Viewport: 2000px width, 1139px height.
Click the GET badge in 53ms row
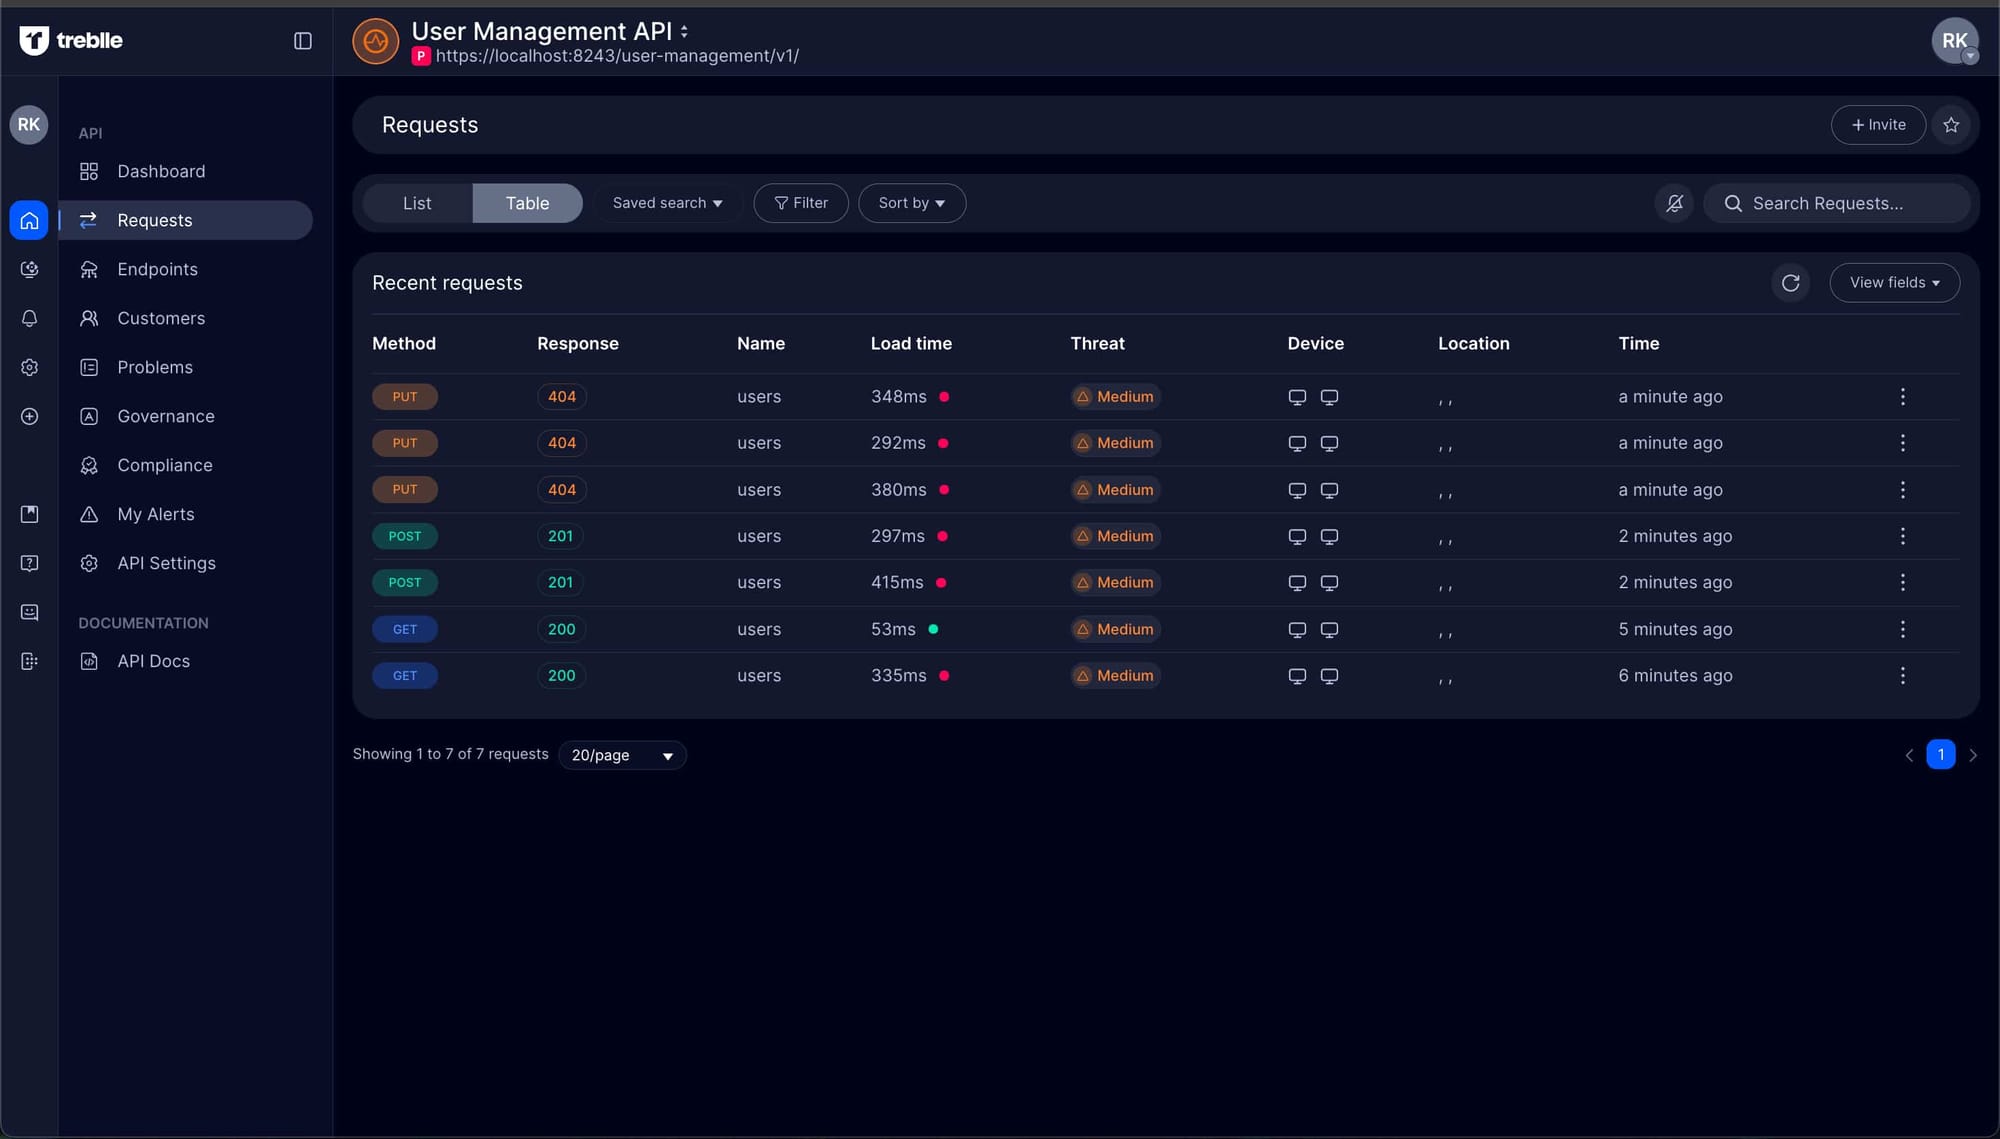405,629
